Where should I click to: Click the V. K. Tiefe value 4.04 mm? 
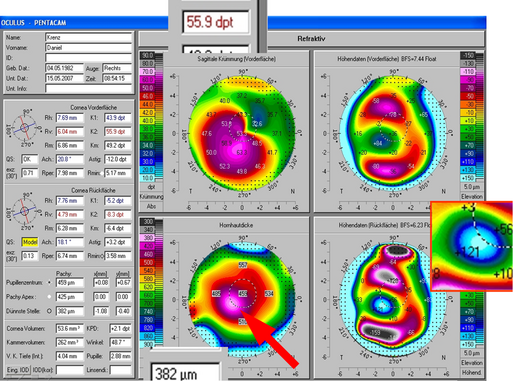coord(70,356)
